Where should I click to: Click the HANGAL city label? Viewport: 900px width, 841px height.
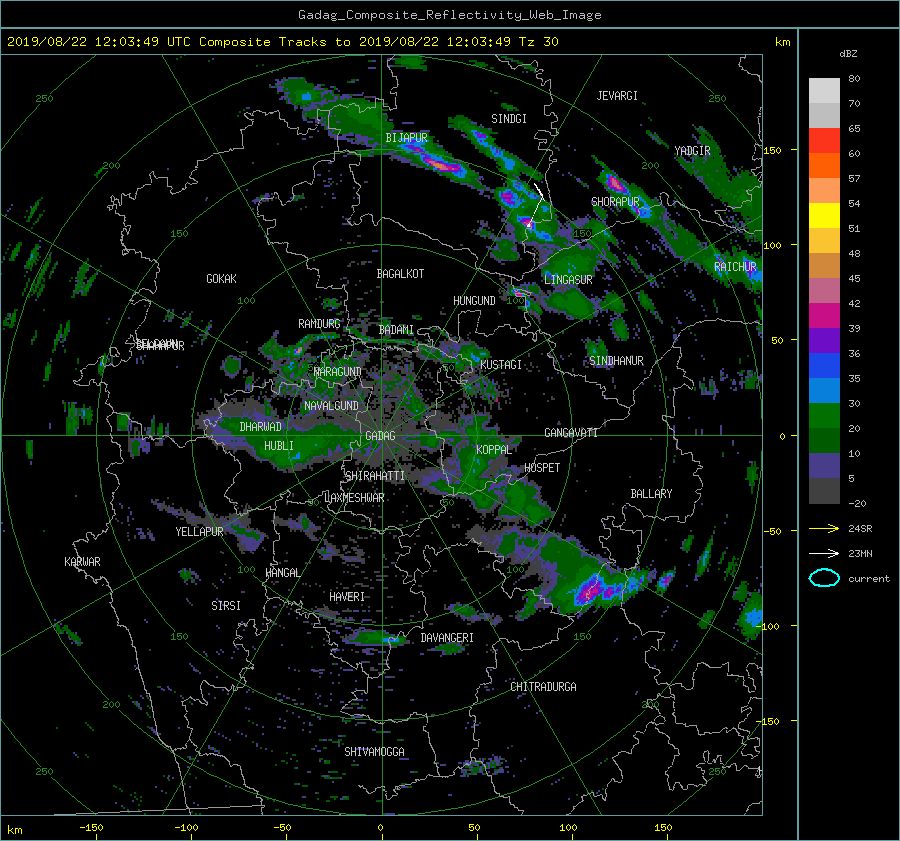pos(283,573)
